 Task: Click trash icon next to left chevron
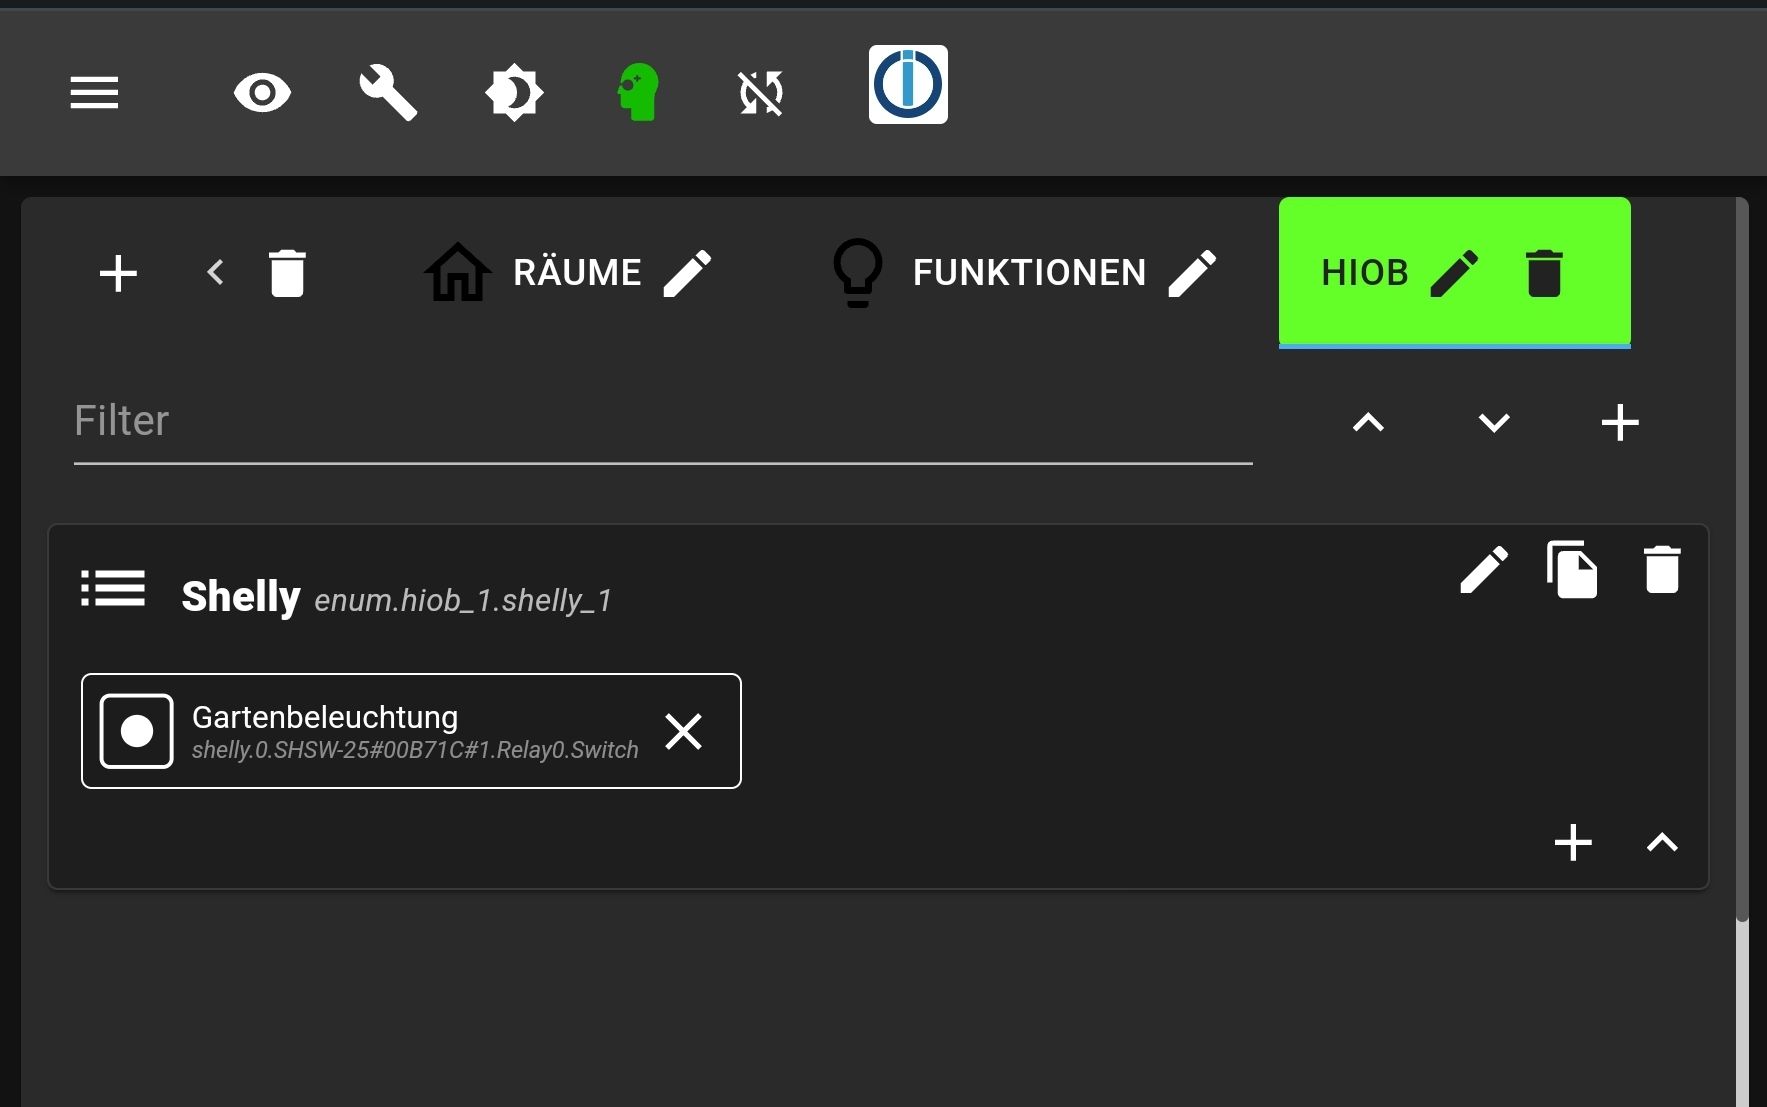point(287,273)
